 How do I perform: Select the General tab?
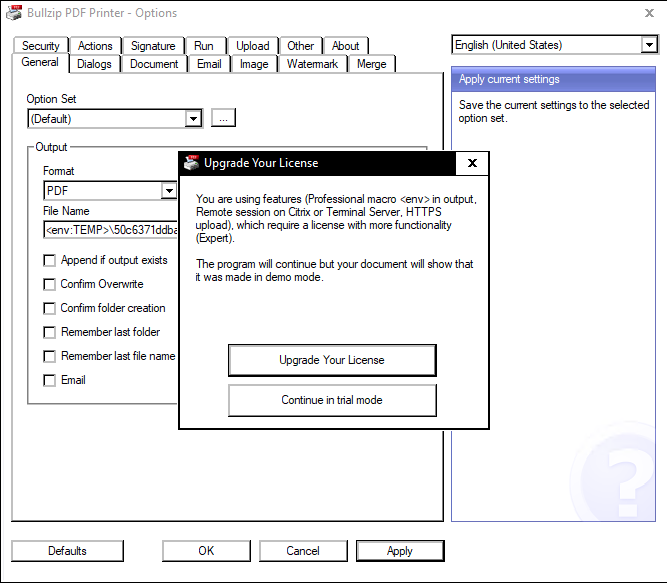pyautogui.click(x=40, y=63)
